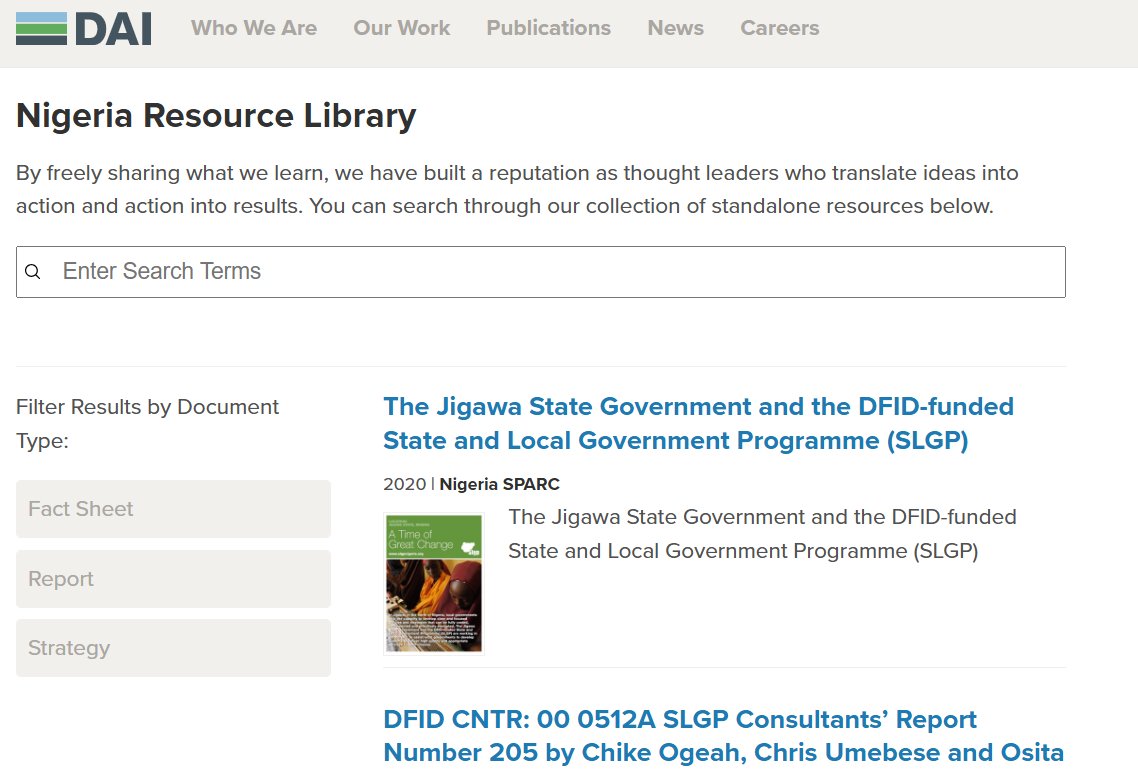Click the Nigeria Resource Library heading
This screenshot has width=1138, height=772.
tap(216, 116)
